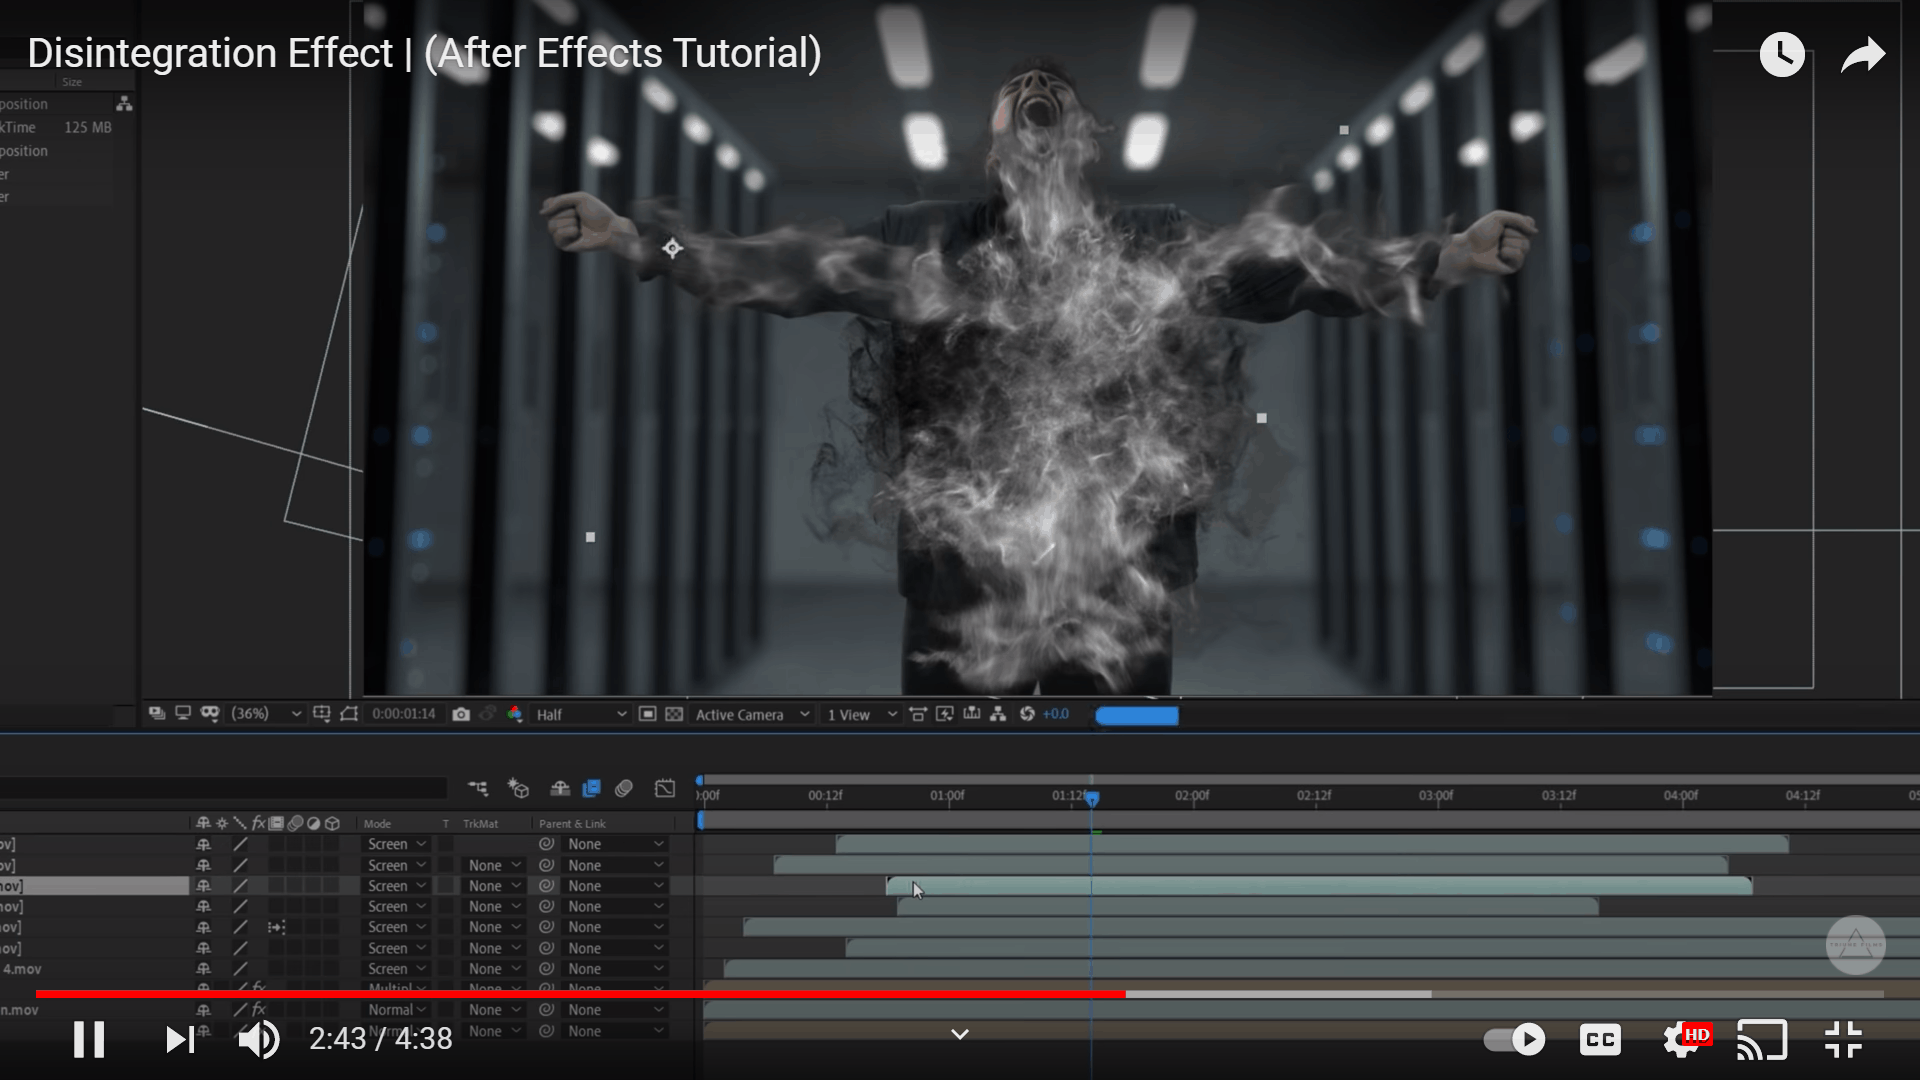Open grid and guide options icon
The image size is (1920, 1080).
[x=321, y=714]
